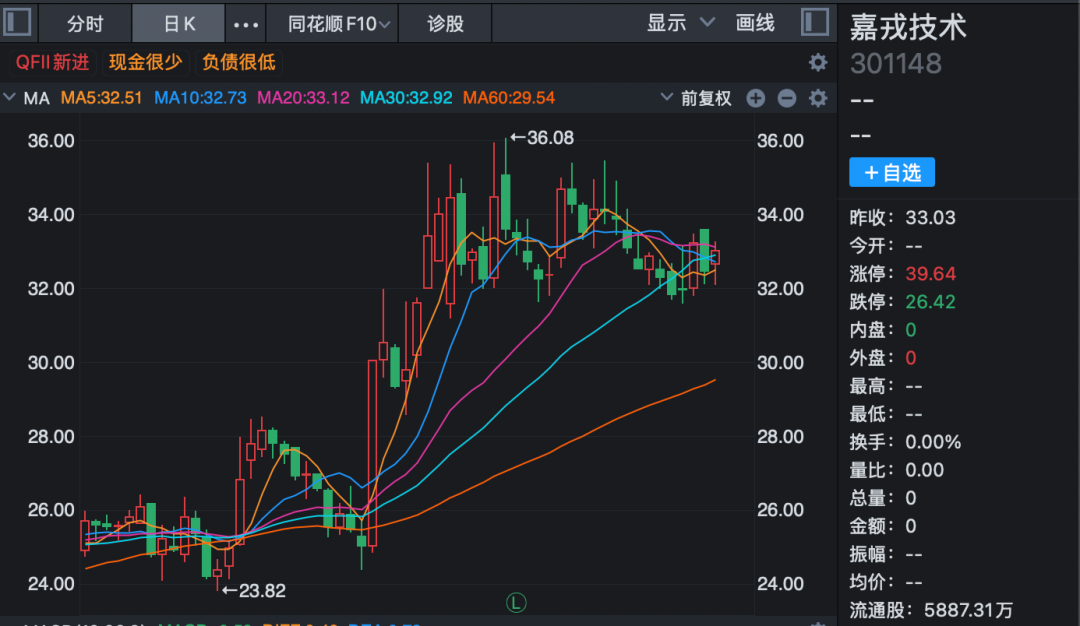The height and width of the screenshot is (626, 1080).
Task: Expand the 显示 display dropdown
Action: pyautogui.click(x=680, y=23)
